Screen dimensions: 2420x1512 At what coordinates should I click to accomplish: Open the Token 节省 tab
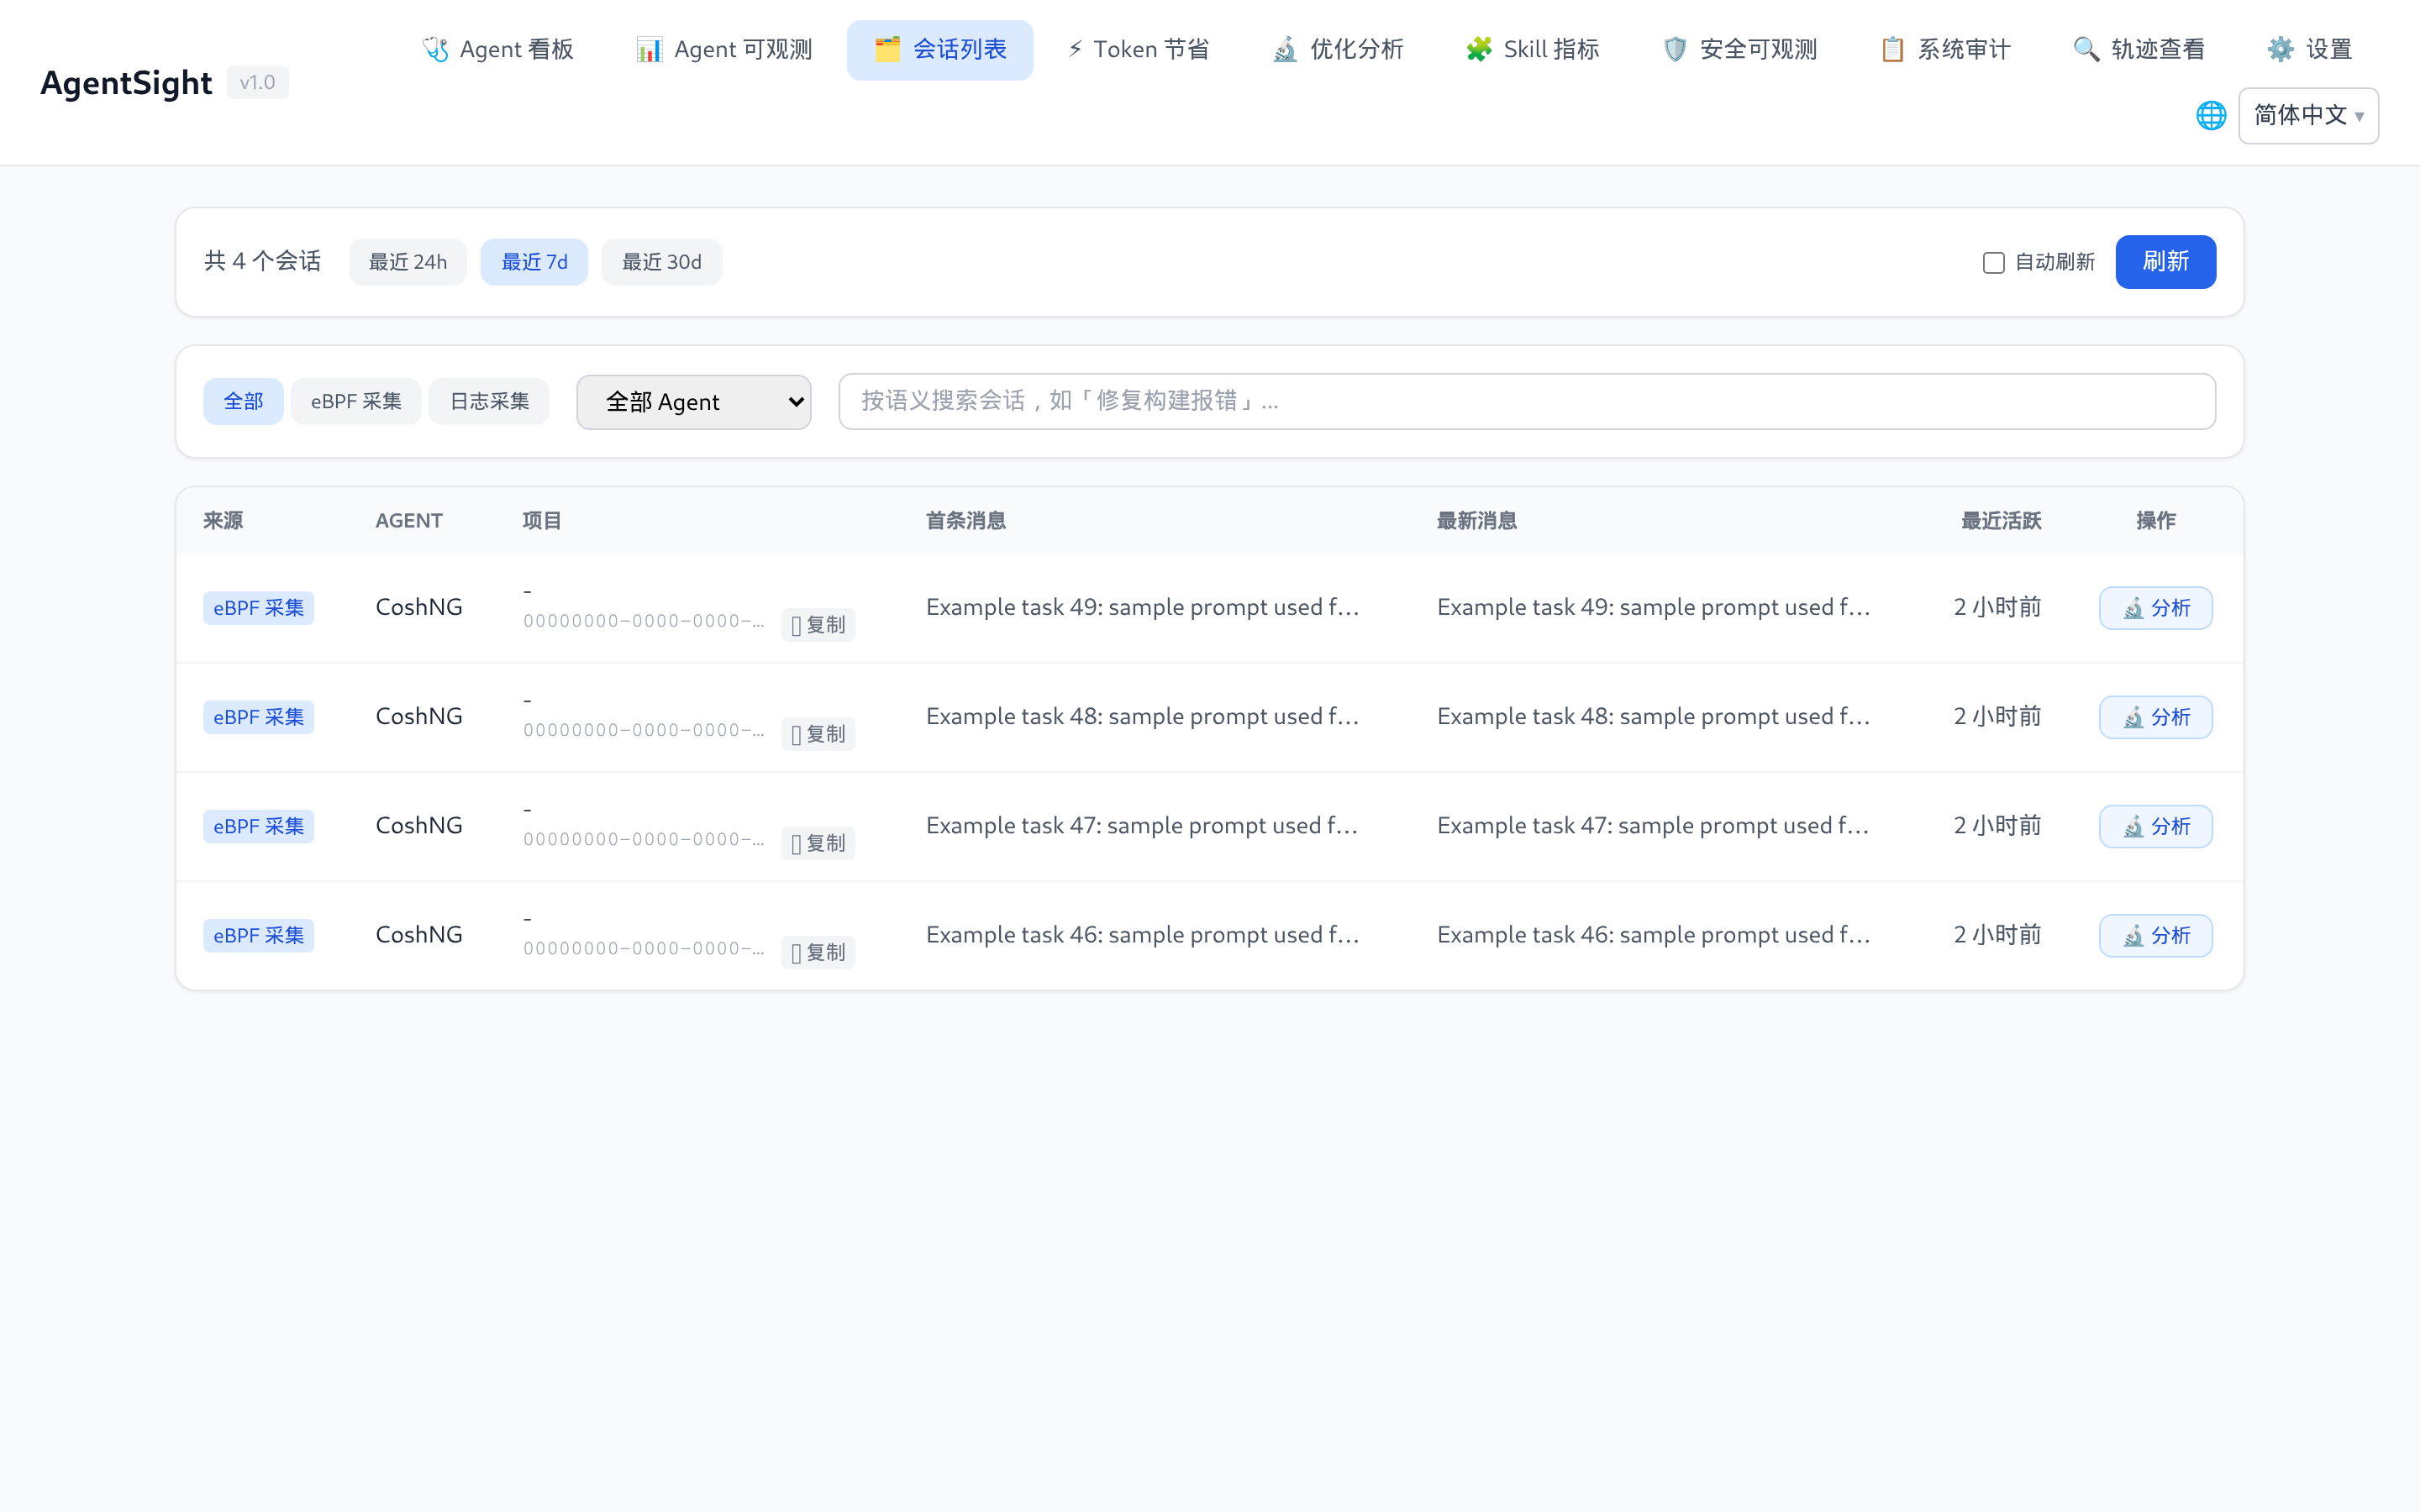pyautogui.click(x=1139, y=49)
